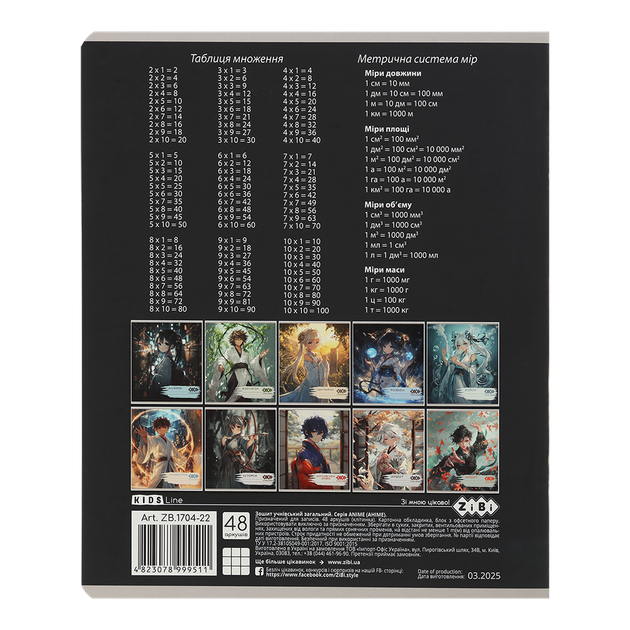Viewport: 630px width, 630px height.
Task: Select thumbnail of blue-haired boy in red kimono
Action: click(315, 449)
